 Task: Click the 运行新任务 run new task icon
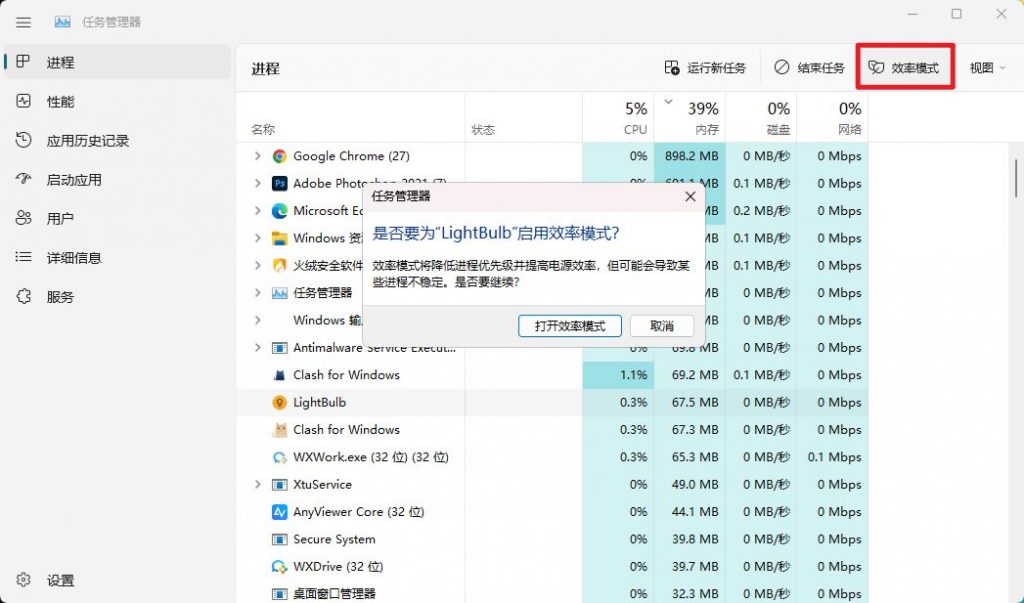coord(672,67)
